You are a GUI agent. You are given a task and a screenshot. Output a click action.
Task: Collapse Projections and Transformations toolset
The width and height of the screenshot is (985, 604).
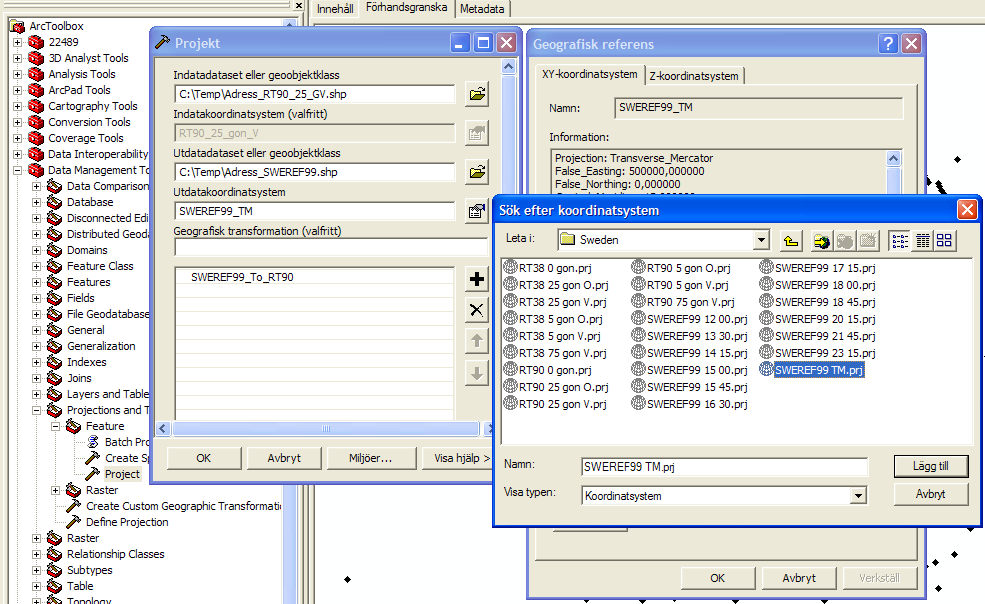click(x=36, y=410)
